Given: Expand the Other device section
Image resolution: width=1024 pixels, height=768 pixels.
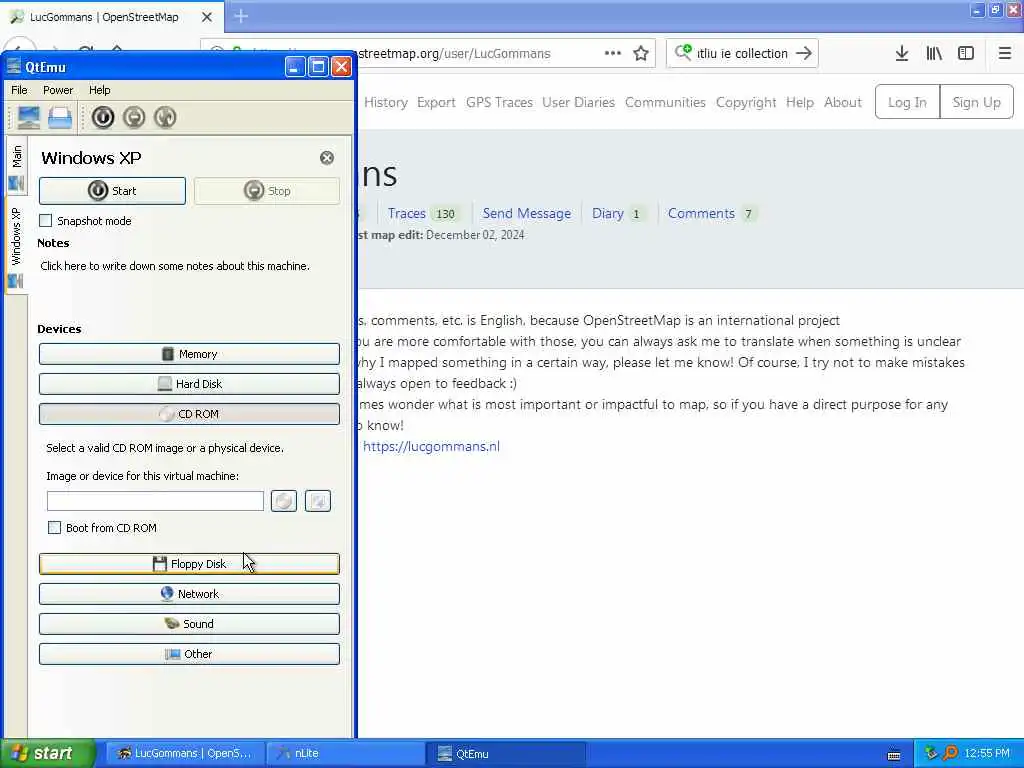Looking at the screenshot, I should (189, 654).
